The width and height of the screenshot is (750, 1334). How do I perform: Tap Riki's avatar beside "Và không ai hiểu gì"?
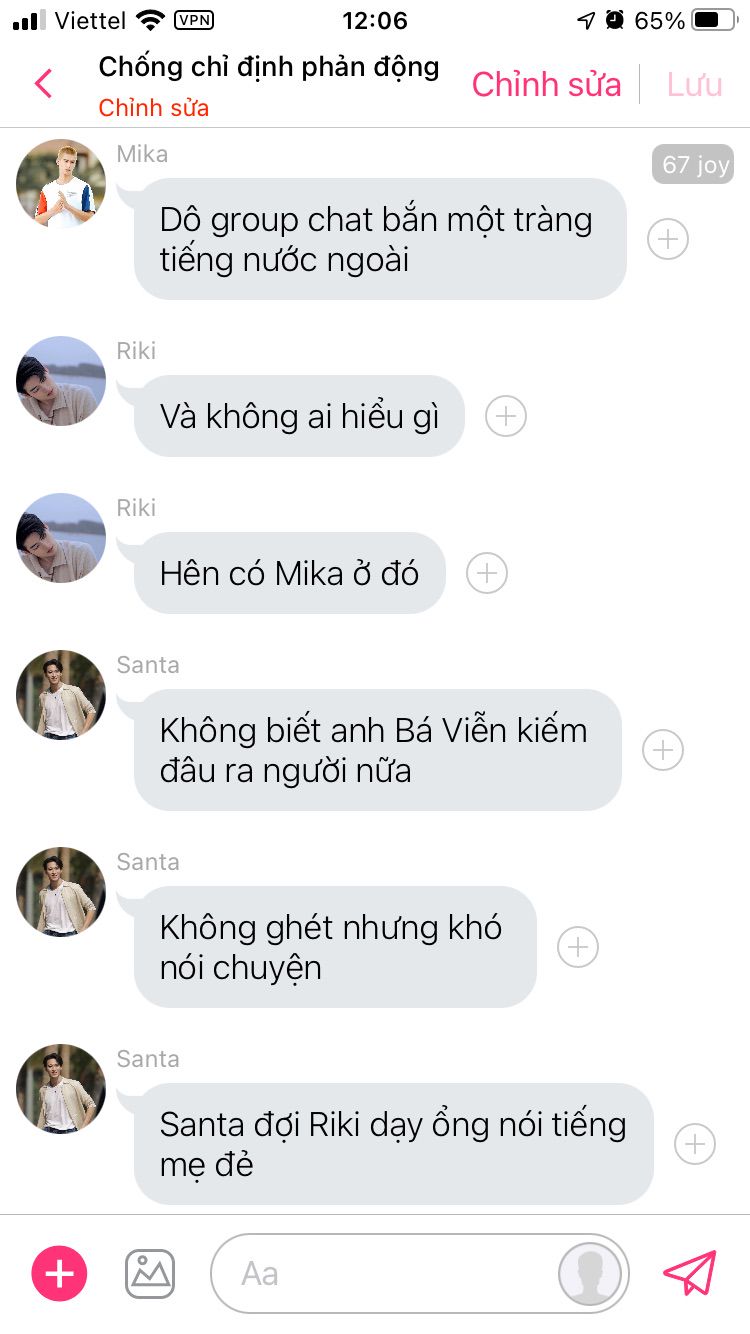tap(61, 381)
